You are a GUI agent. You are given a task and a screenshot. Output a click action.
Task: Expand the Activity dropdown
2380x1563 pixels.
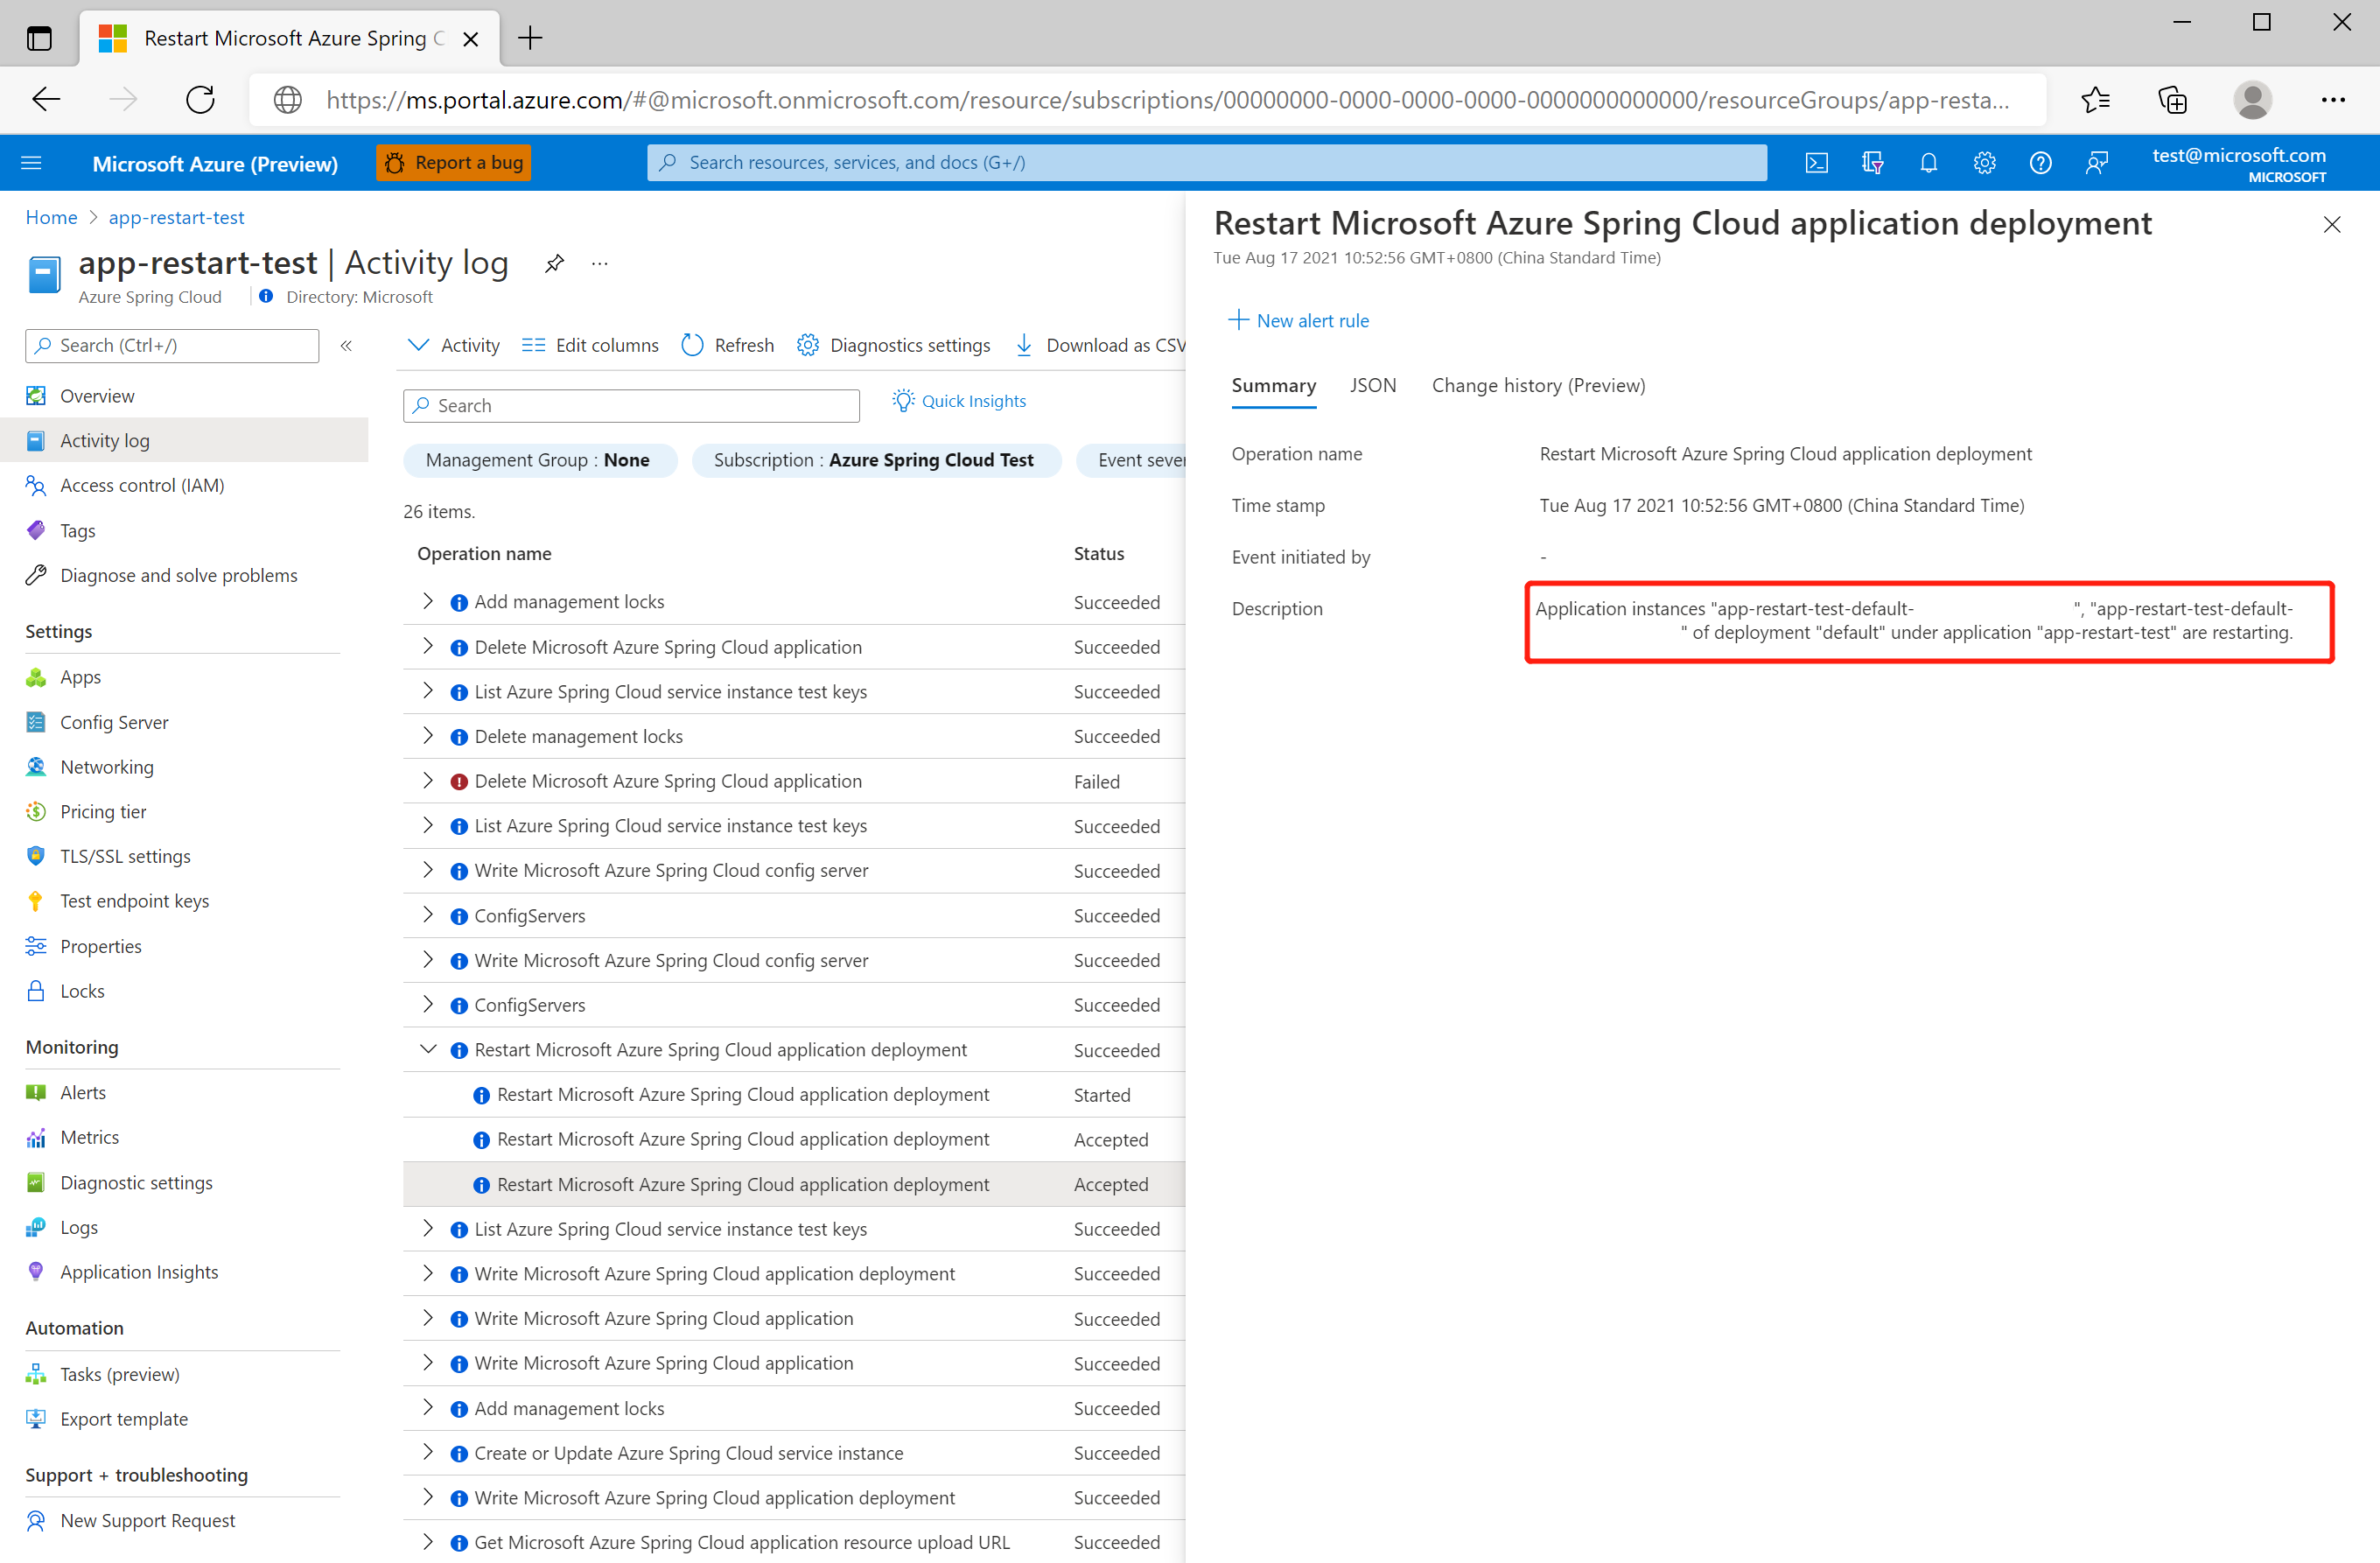click(x=453, y=346)
